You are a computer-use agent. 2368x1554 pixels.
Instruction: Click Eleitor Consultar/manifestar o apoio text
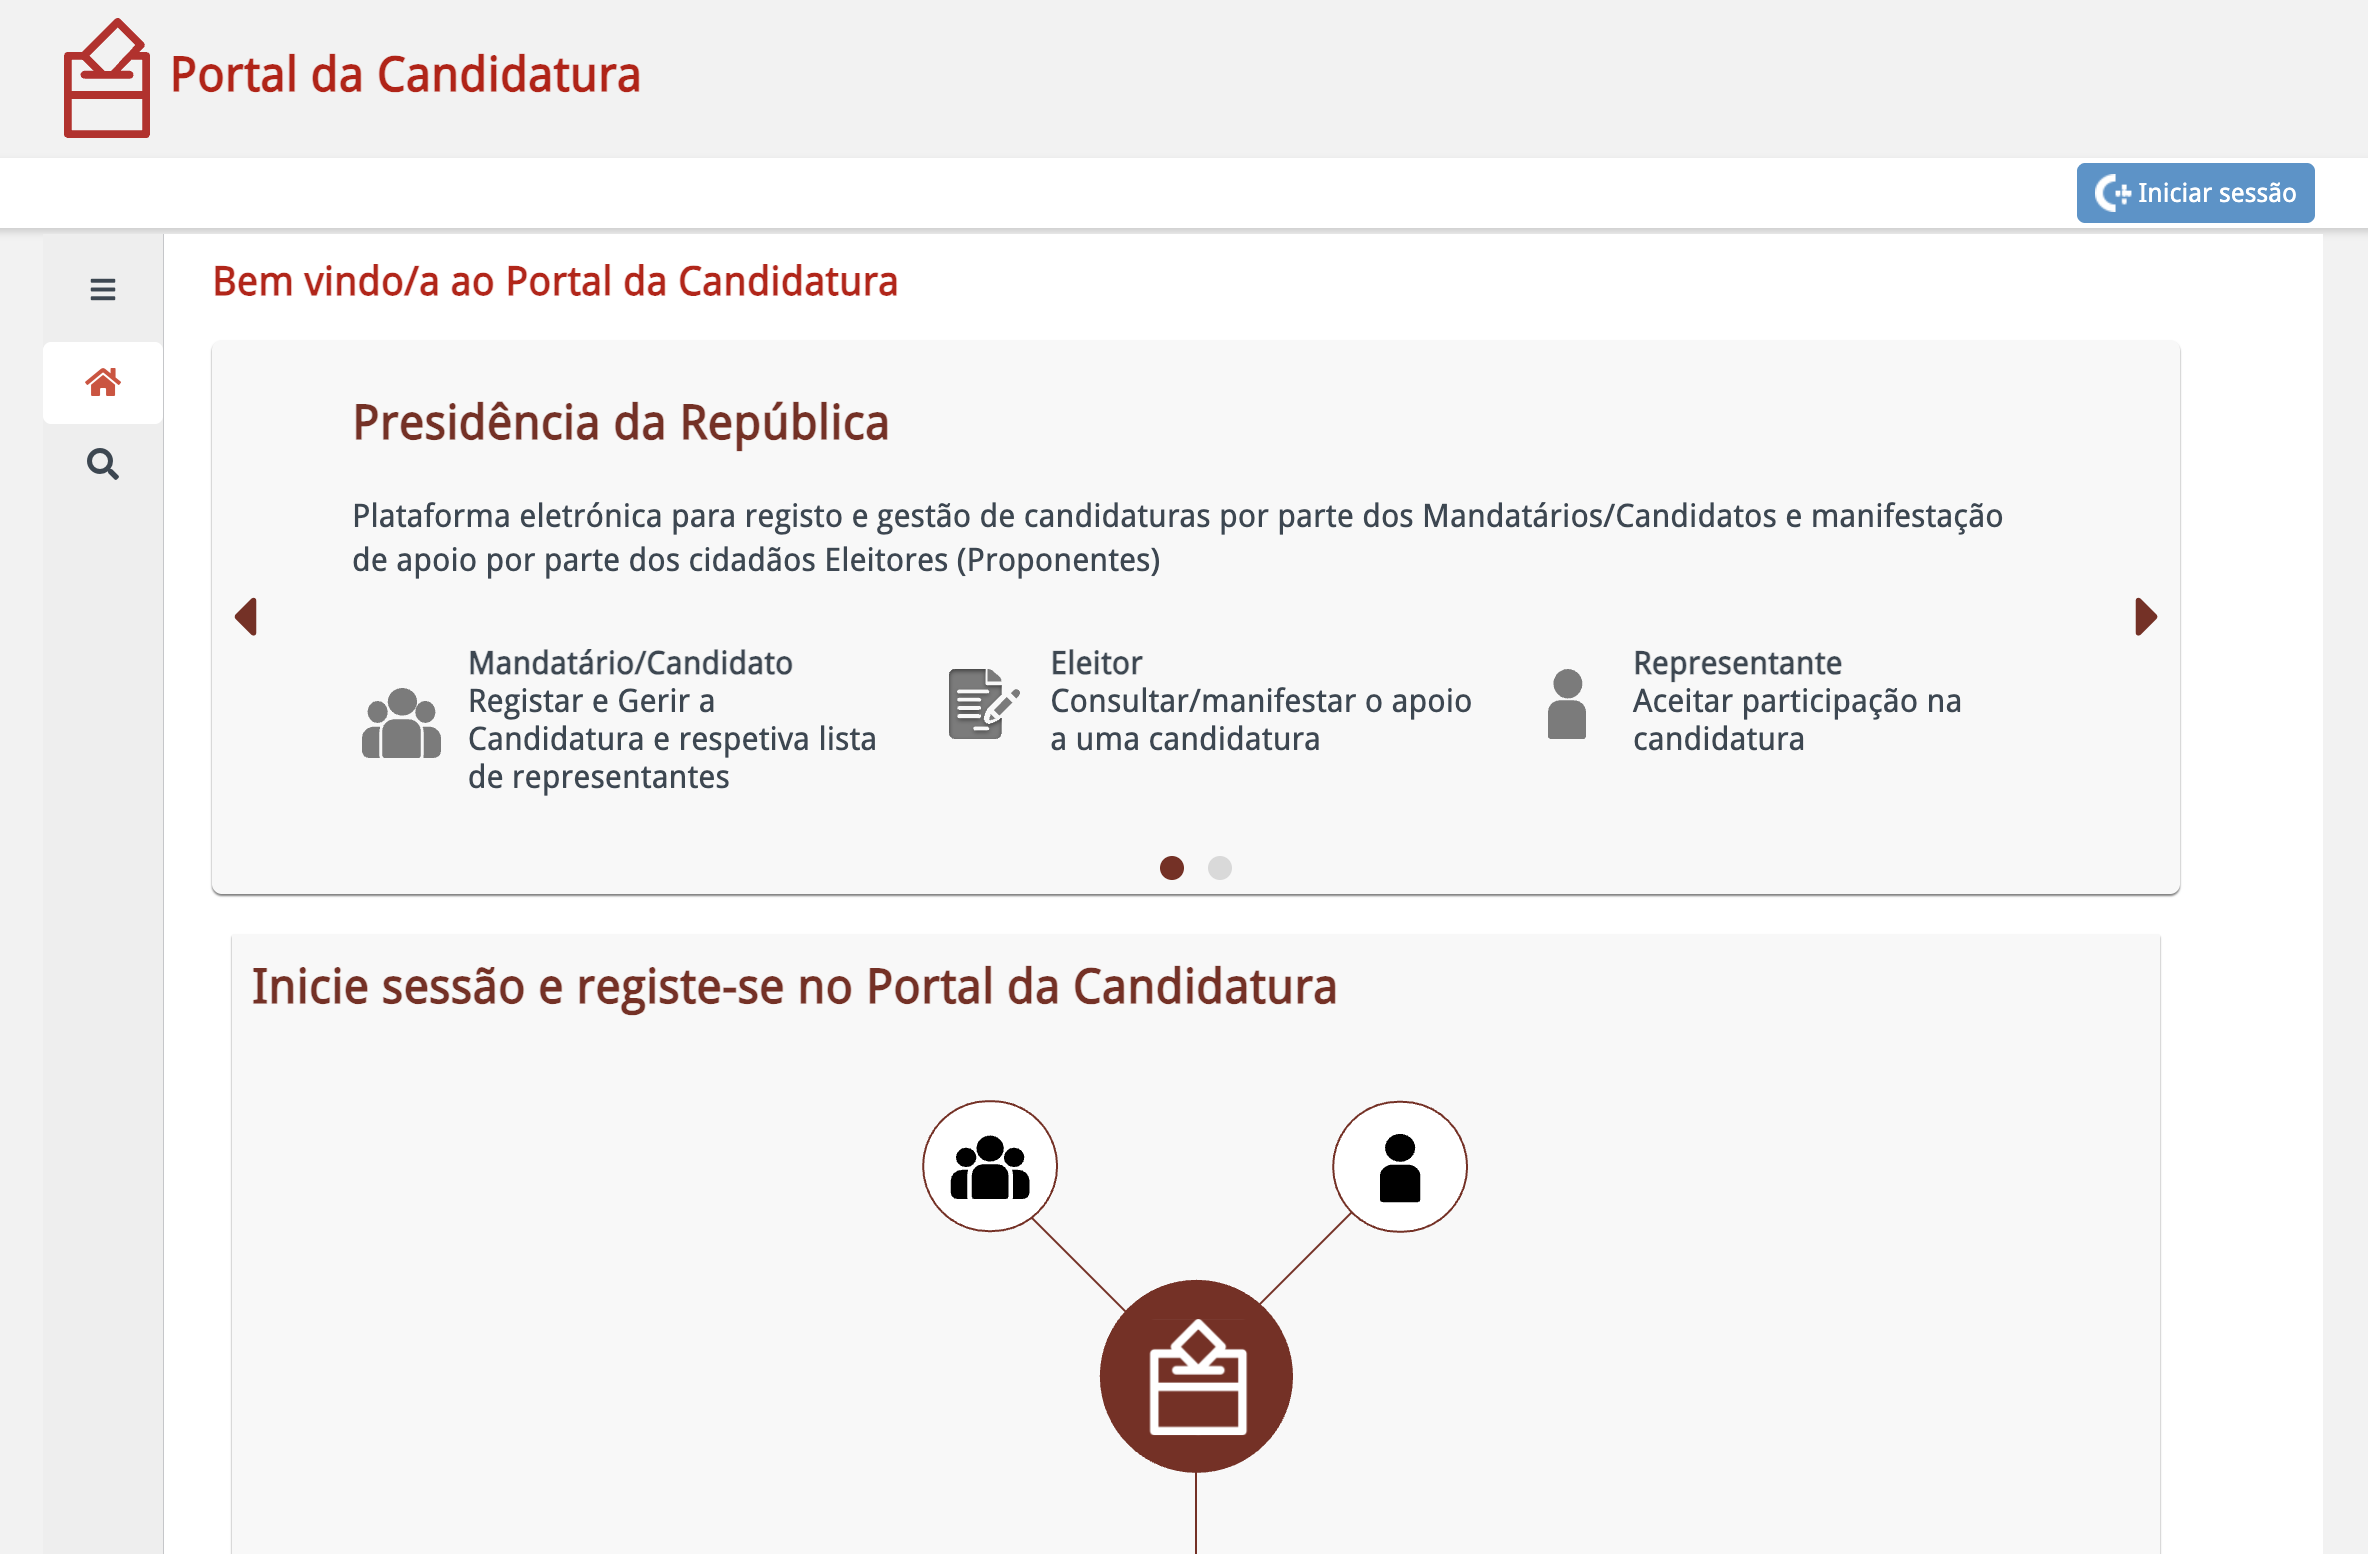click(x=1260, y=701)
